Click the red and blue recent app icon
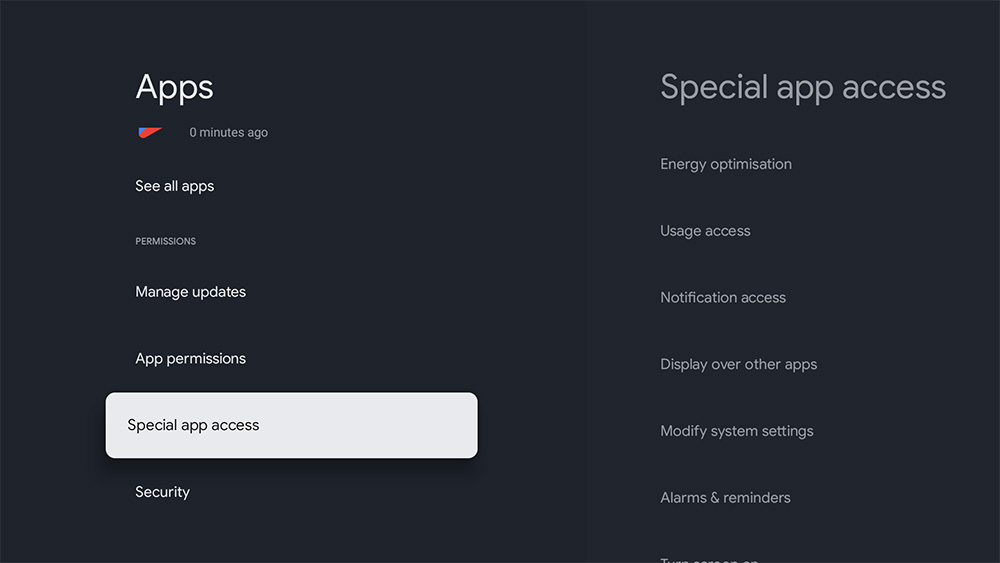The width and height of the screenshot is (1000, 563). (150, 132)
